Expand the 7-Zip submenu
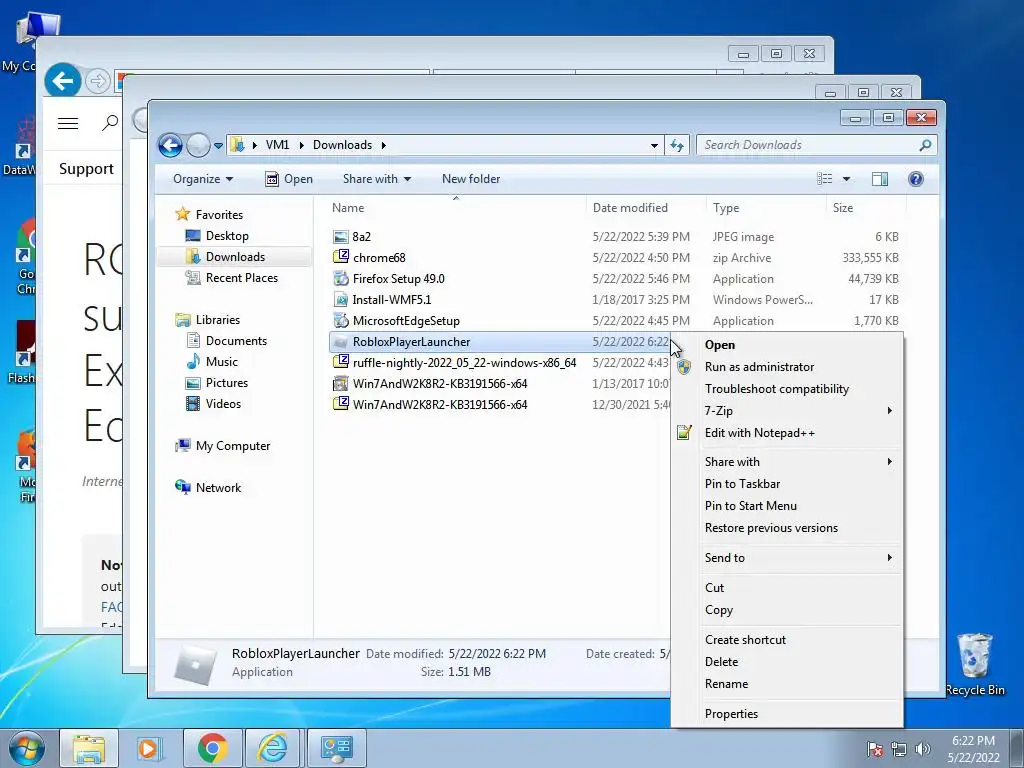This screenshot has width=1024, height=768. [x=787, y=411]
